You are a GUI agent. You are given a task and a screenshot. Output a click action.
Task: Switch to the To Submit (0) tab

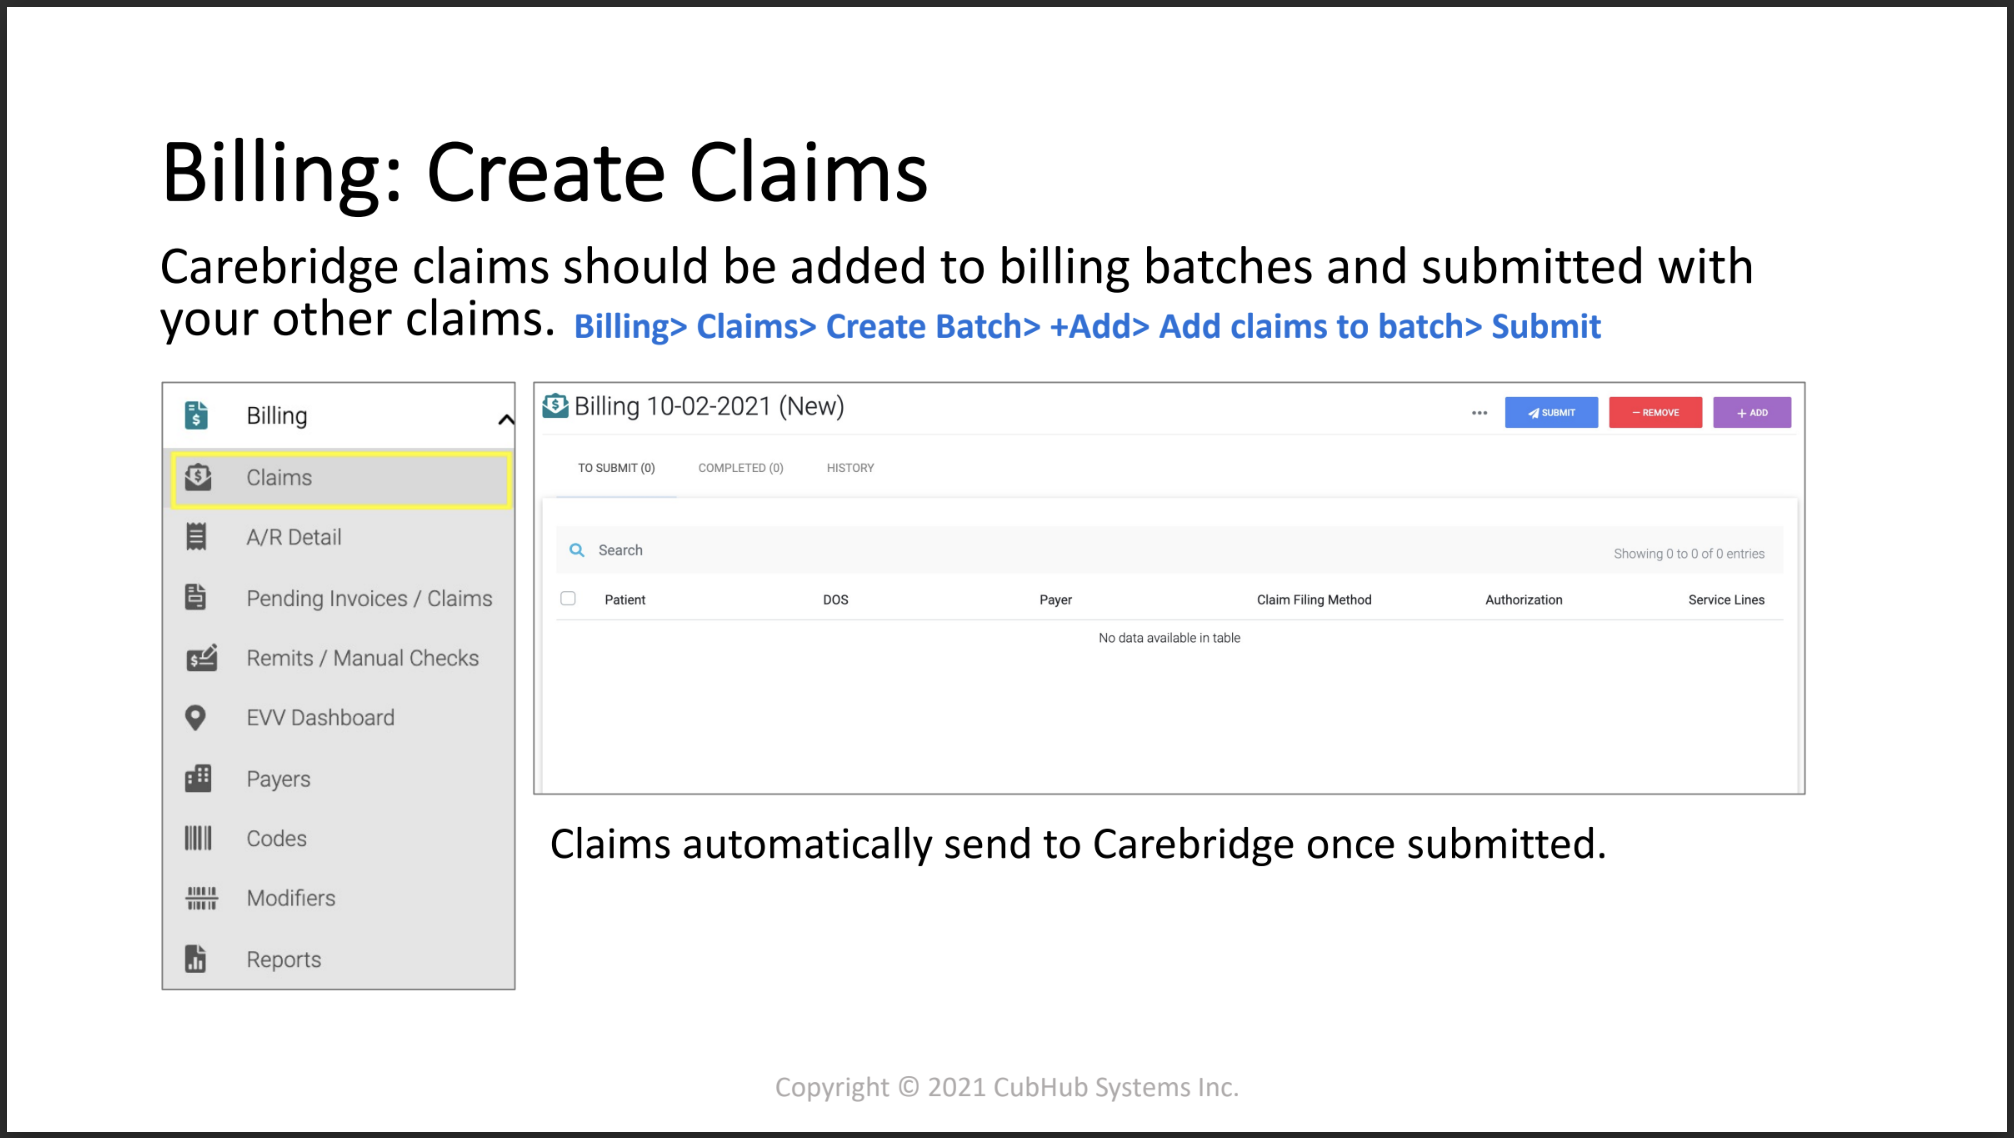[616, 468]
